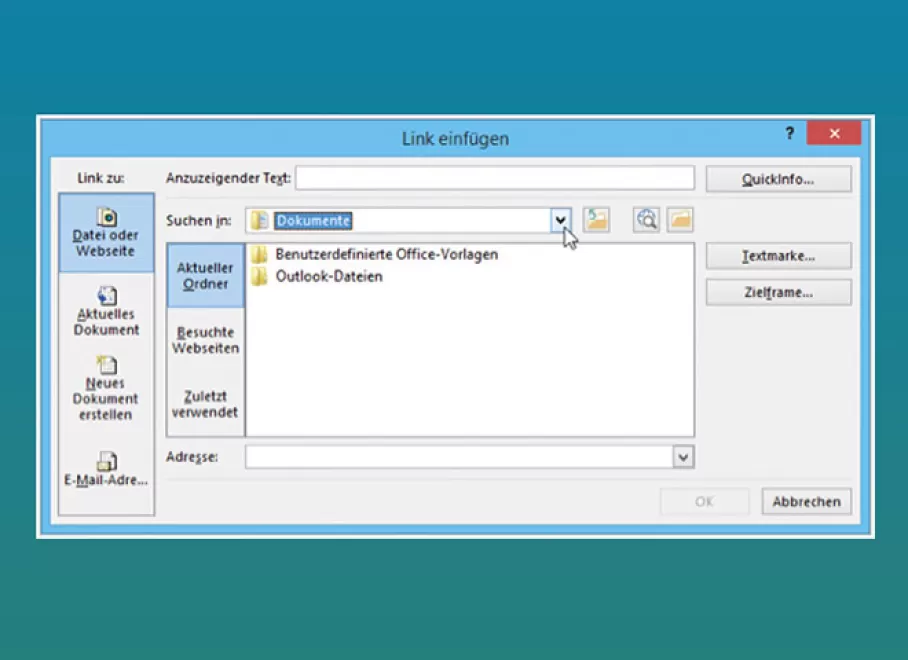Image resolution: width=908 pixels, height=660 pixels.
Task: Choose 'Neues Dokument erstellen' option
Action: click(106, 388)
